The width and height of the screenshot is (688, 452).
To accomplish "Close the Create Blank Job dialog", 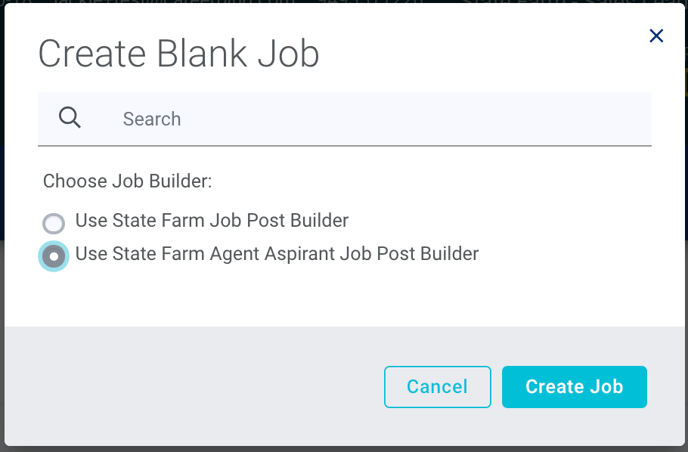I will pos(656,36).
